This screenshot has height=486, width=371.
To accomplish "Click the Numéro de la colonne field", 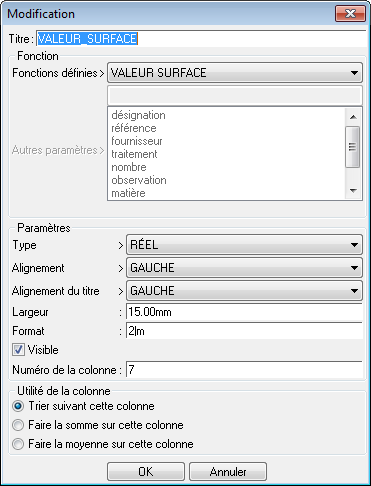I will coord(244,370).
